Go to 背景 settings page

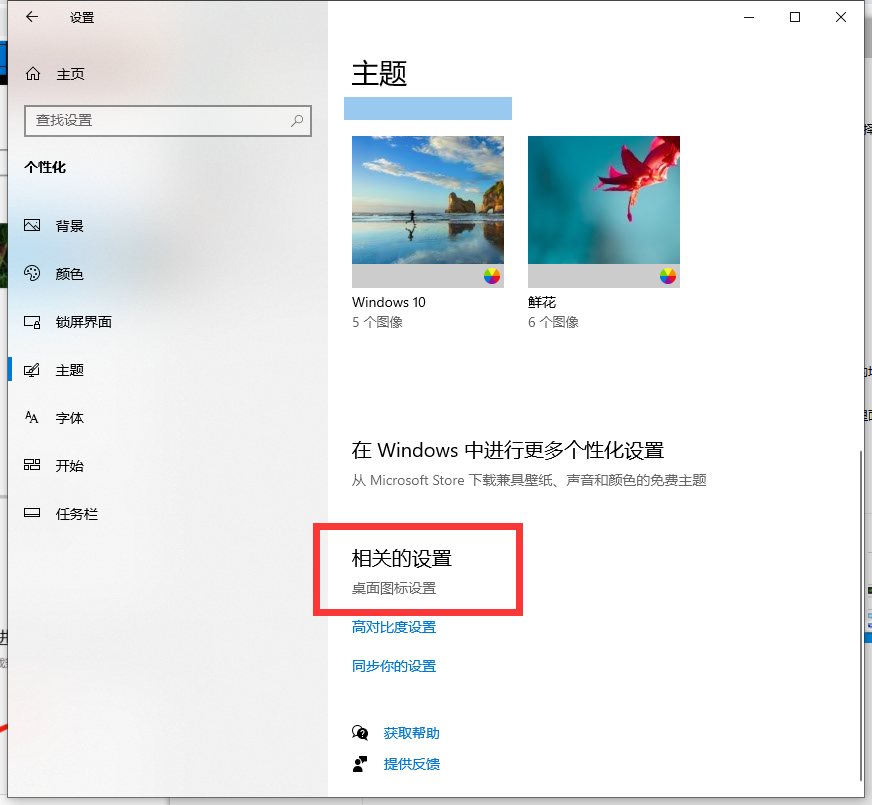pos(70,226)
